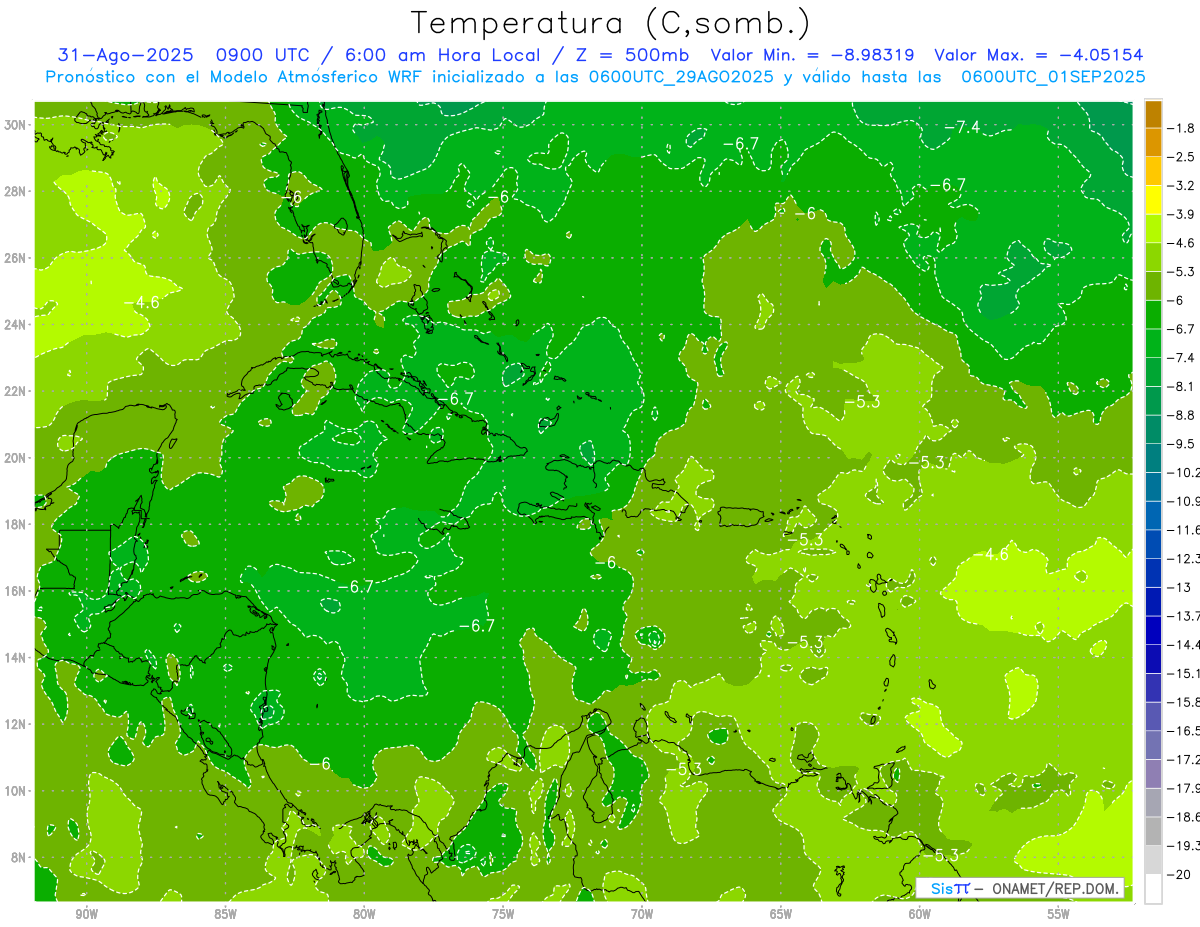Click the lime swatch between -3.9 and -4.6
Viewport: 1200px width, 927px height.
pyautogui.click(x=1153, y=228)
